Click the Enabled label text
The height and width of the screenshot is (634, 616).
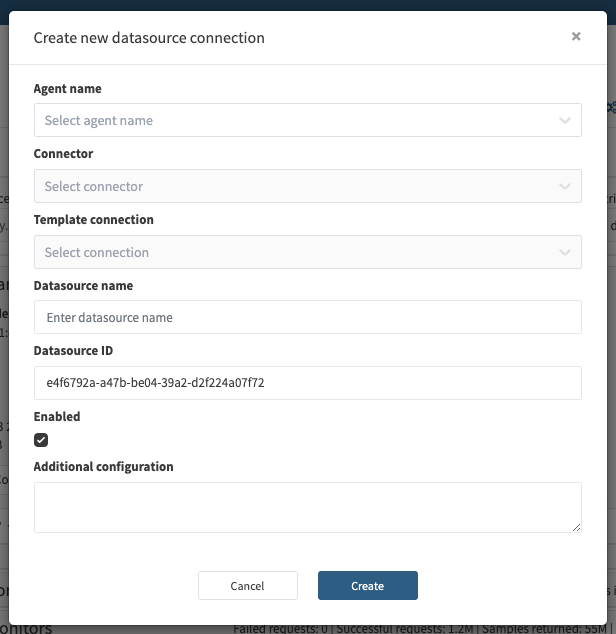click(x=57, y=416)
